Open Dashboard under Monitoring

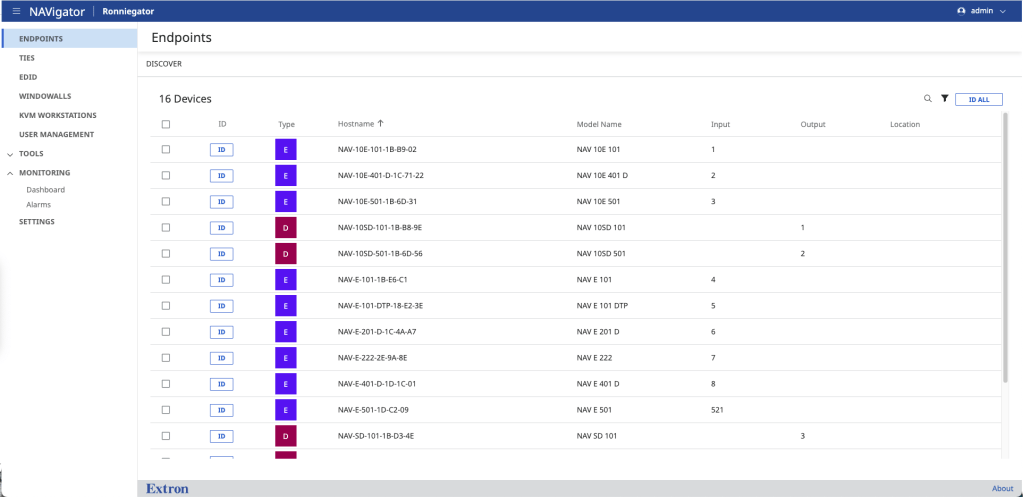(x=45, y=189)
